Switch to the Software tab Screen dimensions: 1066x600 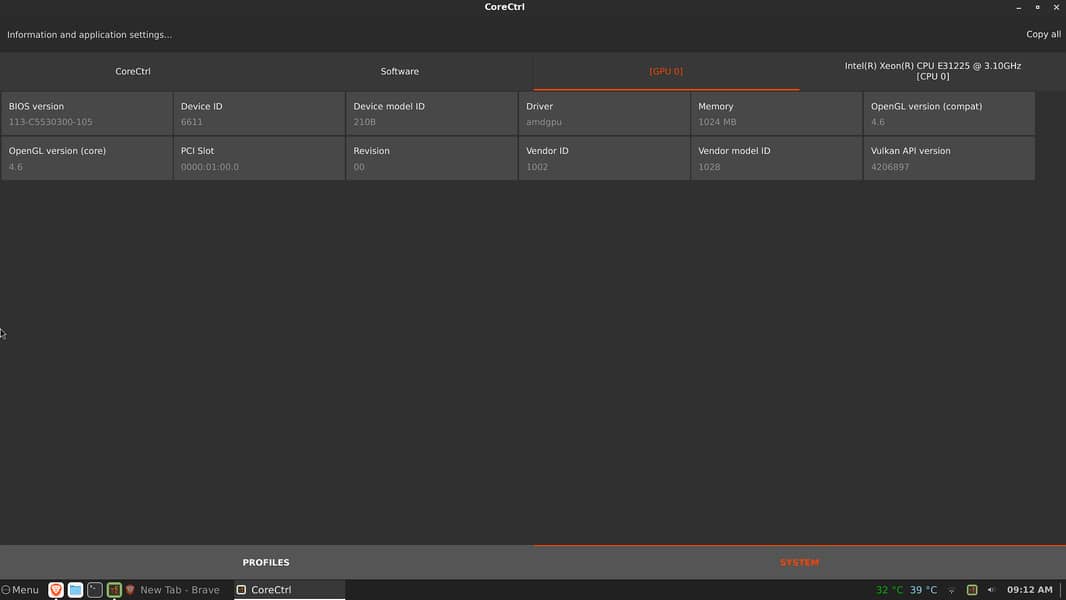point(400,71)
